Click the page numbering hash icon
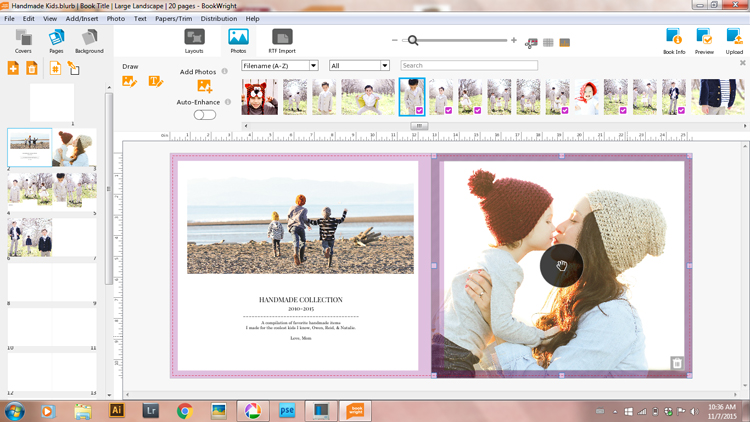 click(55, 68)
